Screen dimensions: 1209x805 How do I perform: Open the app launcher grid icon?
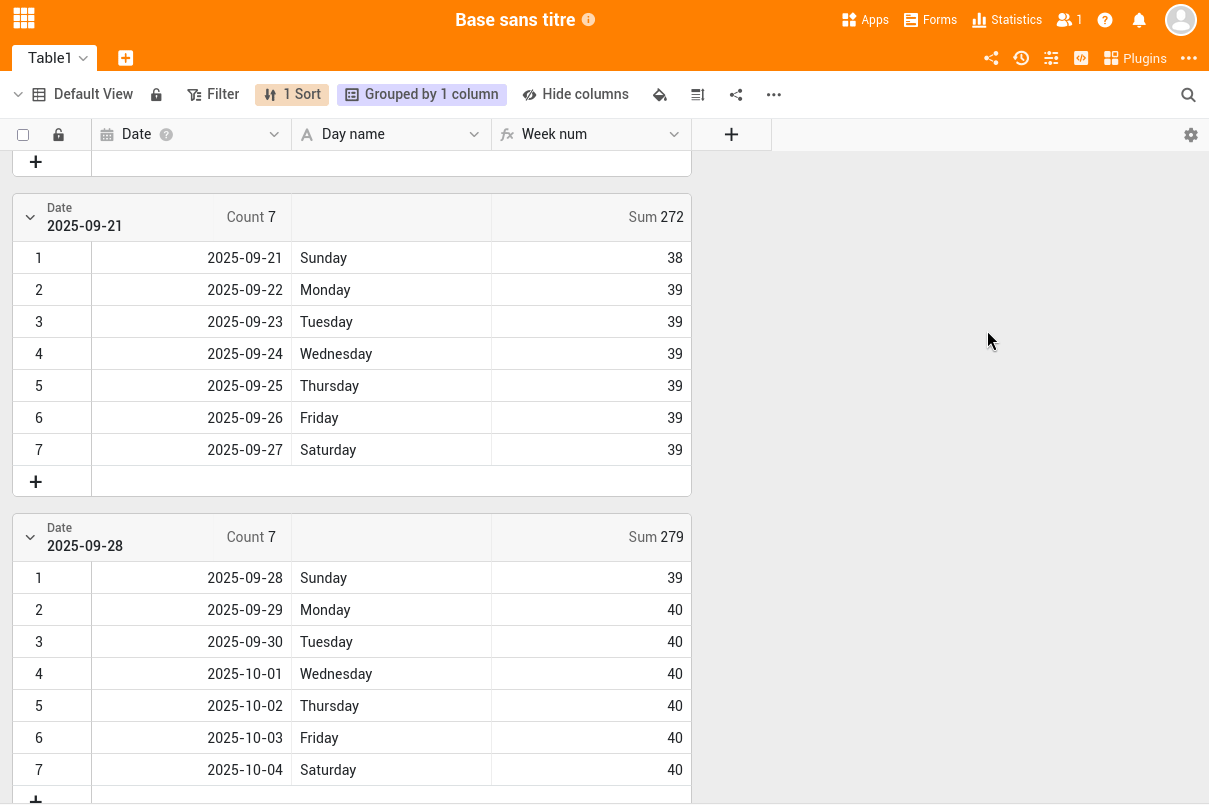24,19
